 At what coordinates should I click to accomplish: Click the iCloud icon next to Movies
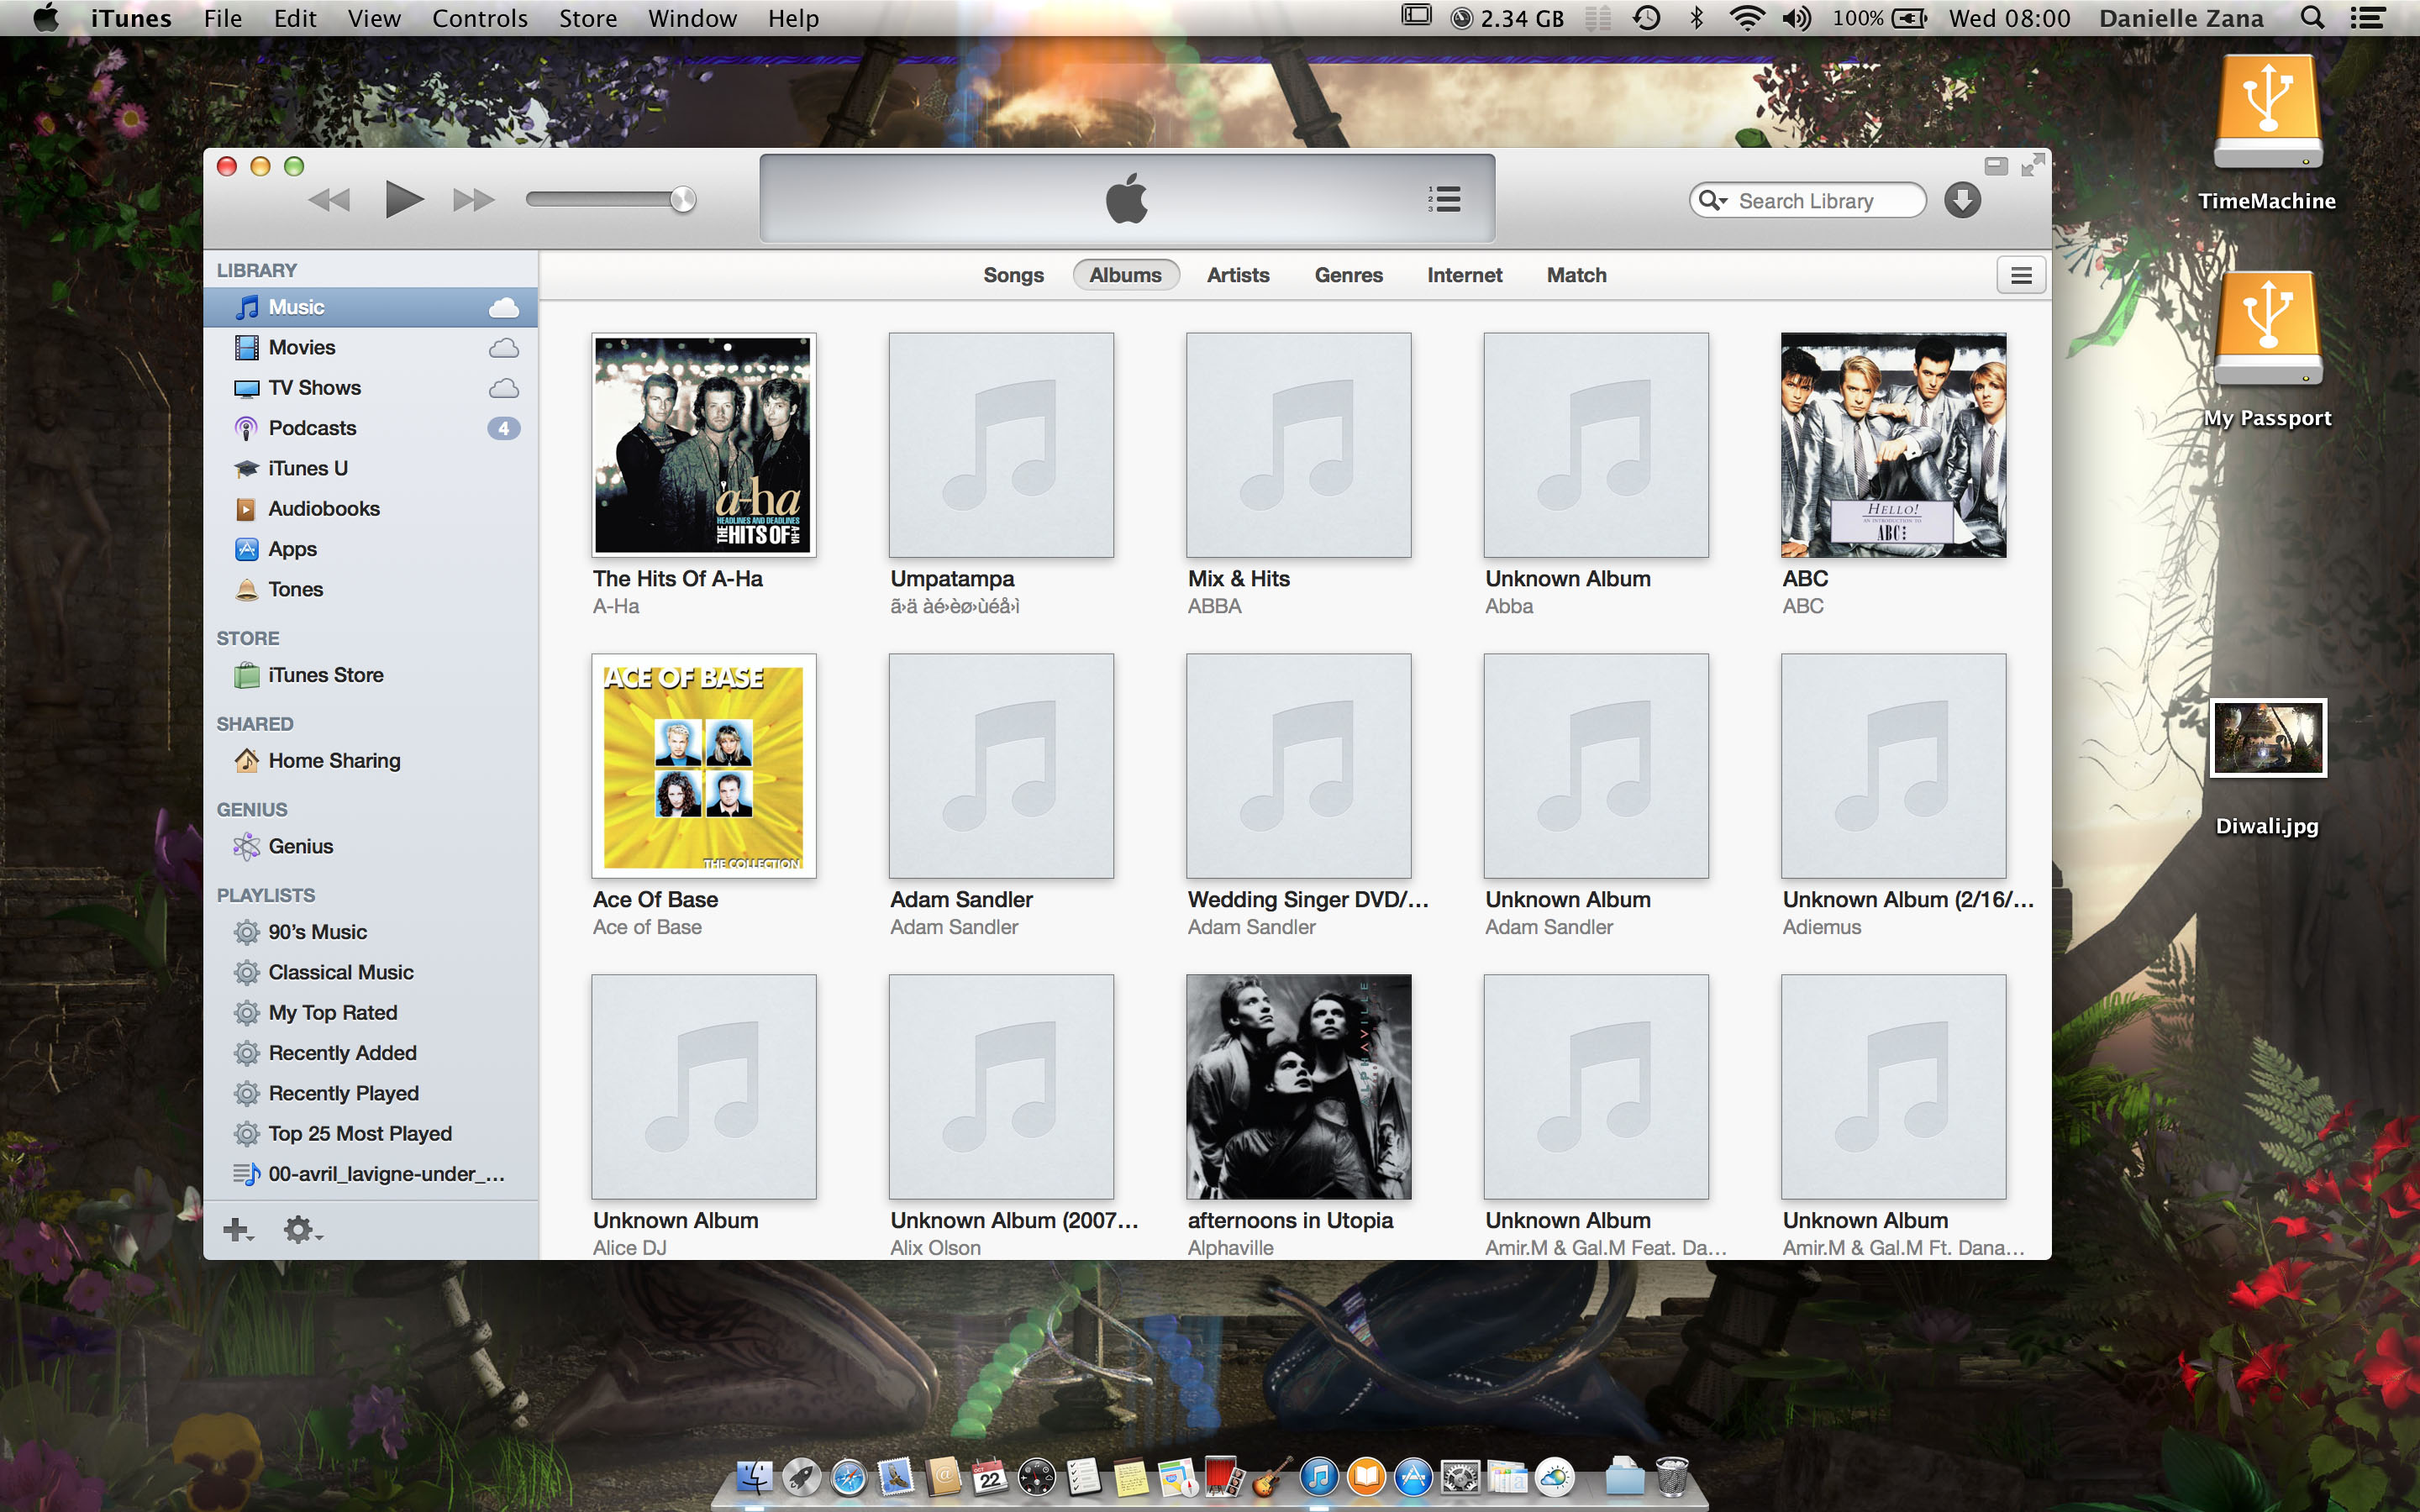click(x=503, y=348)
